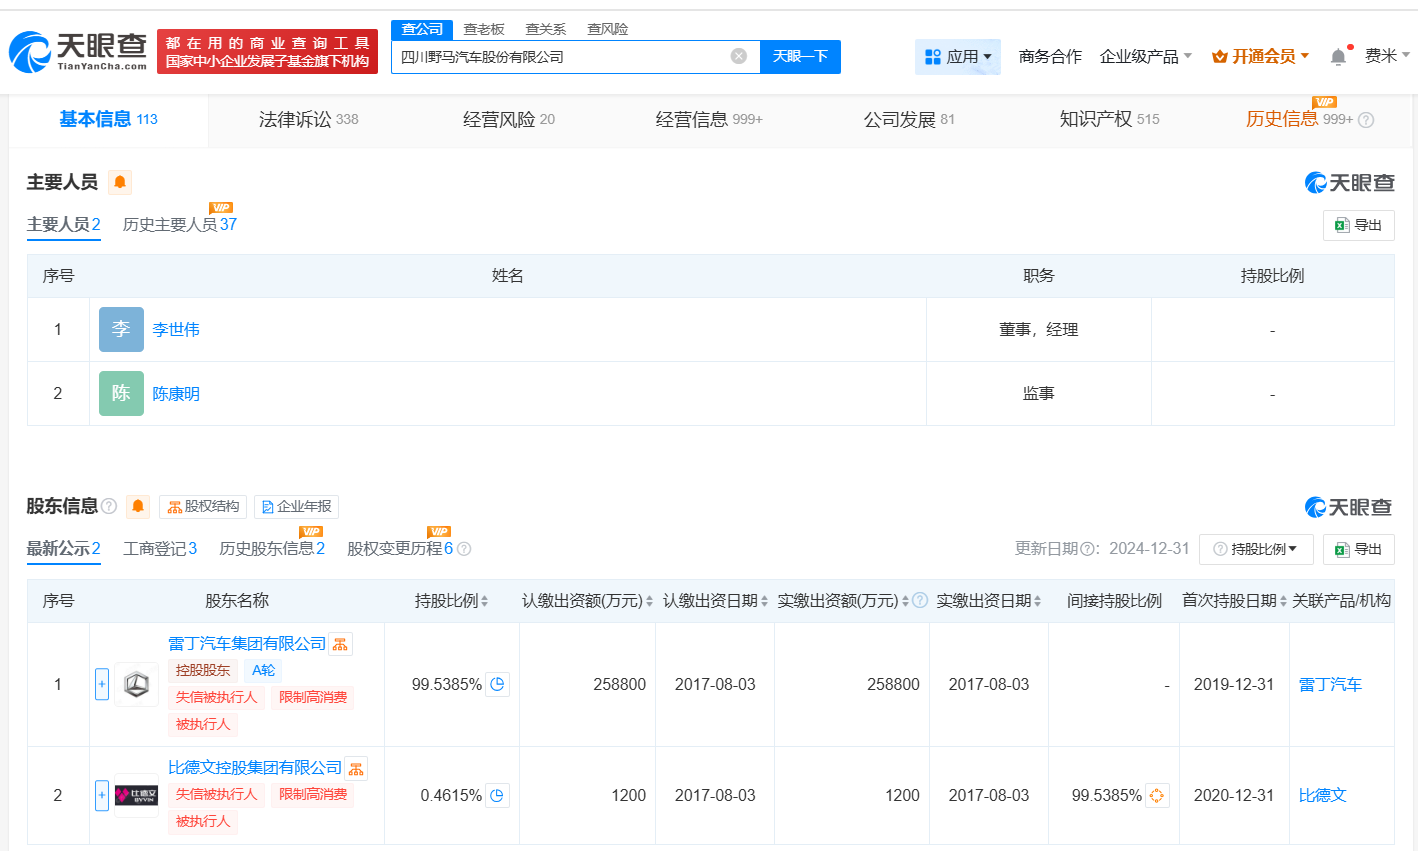Sort by 认缴出资日期 column arrows
The height and width of the screenshot is (851, 1418).
pyautogui.click(x=764, y=601)
